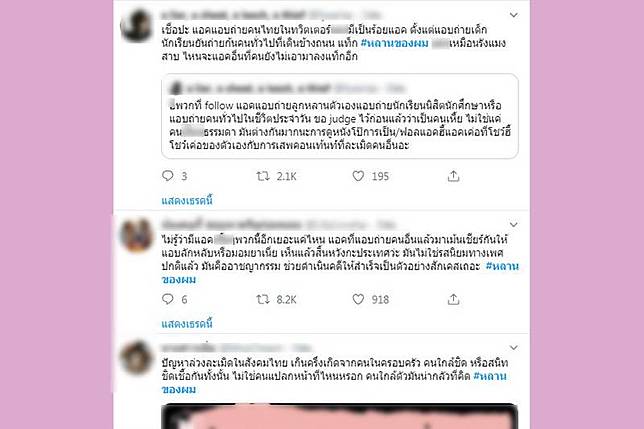Retweet the post showing 8.2K retweets
This screenshot has width=644, height=429.
[x=263, y=299]
